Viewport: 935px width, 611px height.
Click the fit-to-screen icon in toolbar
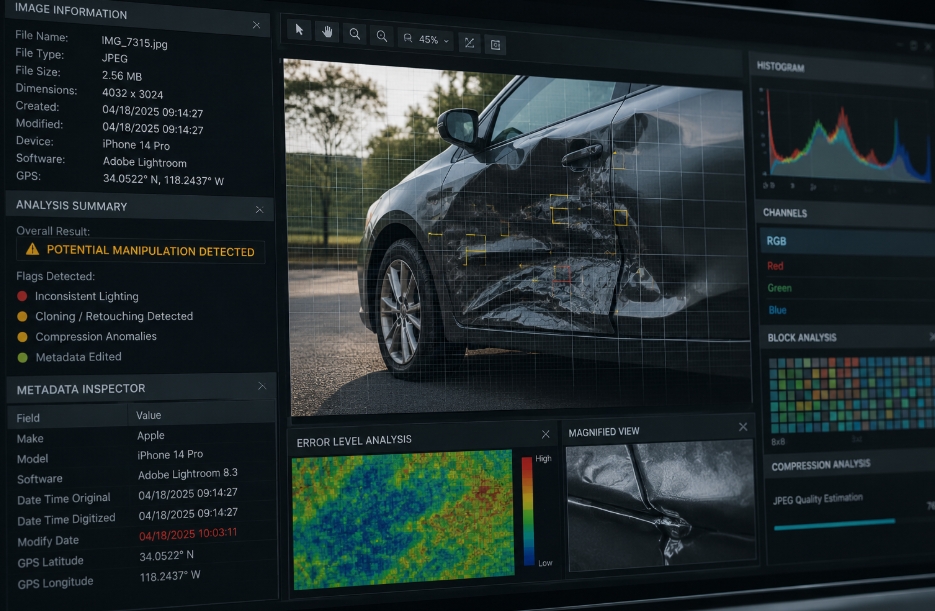click(x=495, y=45)
